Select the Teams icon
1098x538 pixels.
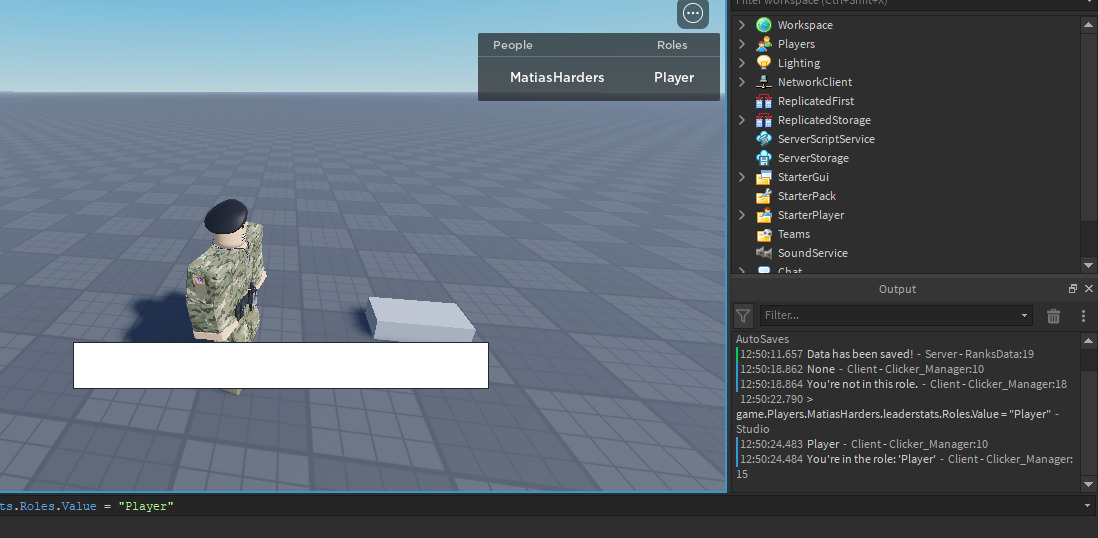763,234
